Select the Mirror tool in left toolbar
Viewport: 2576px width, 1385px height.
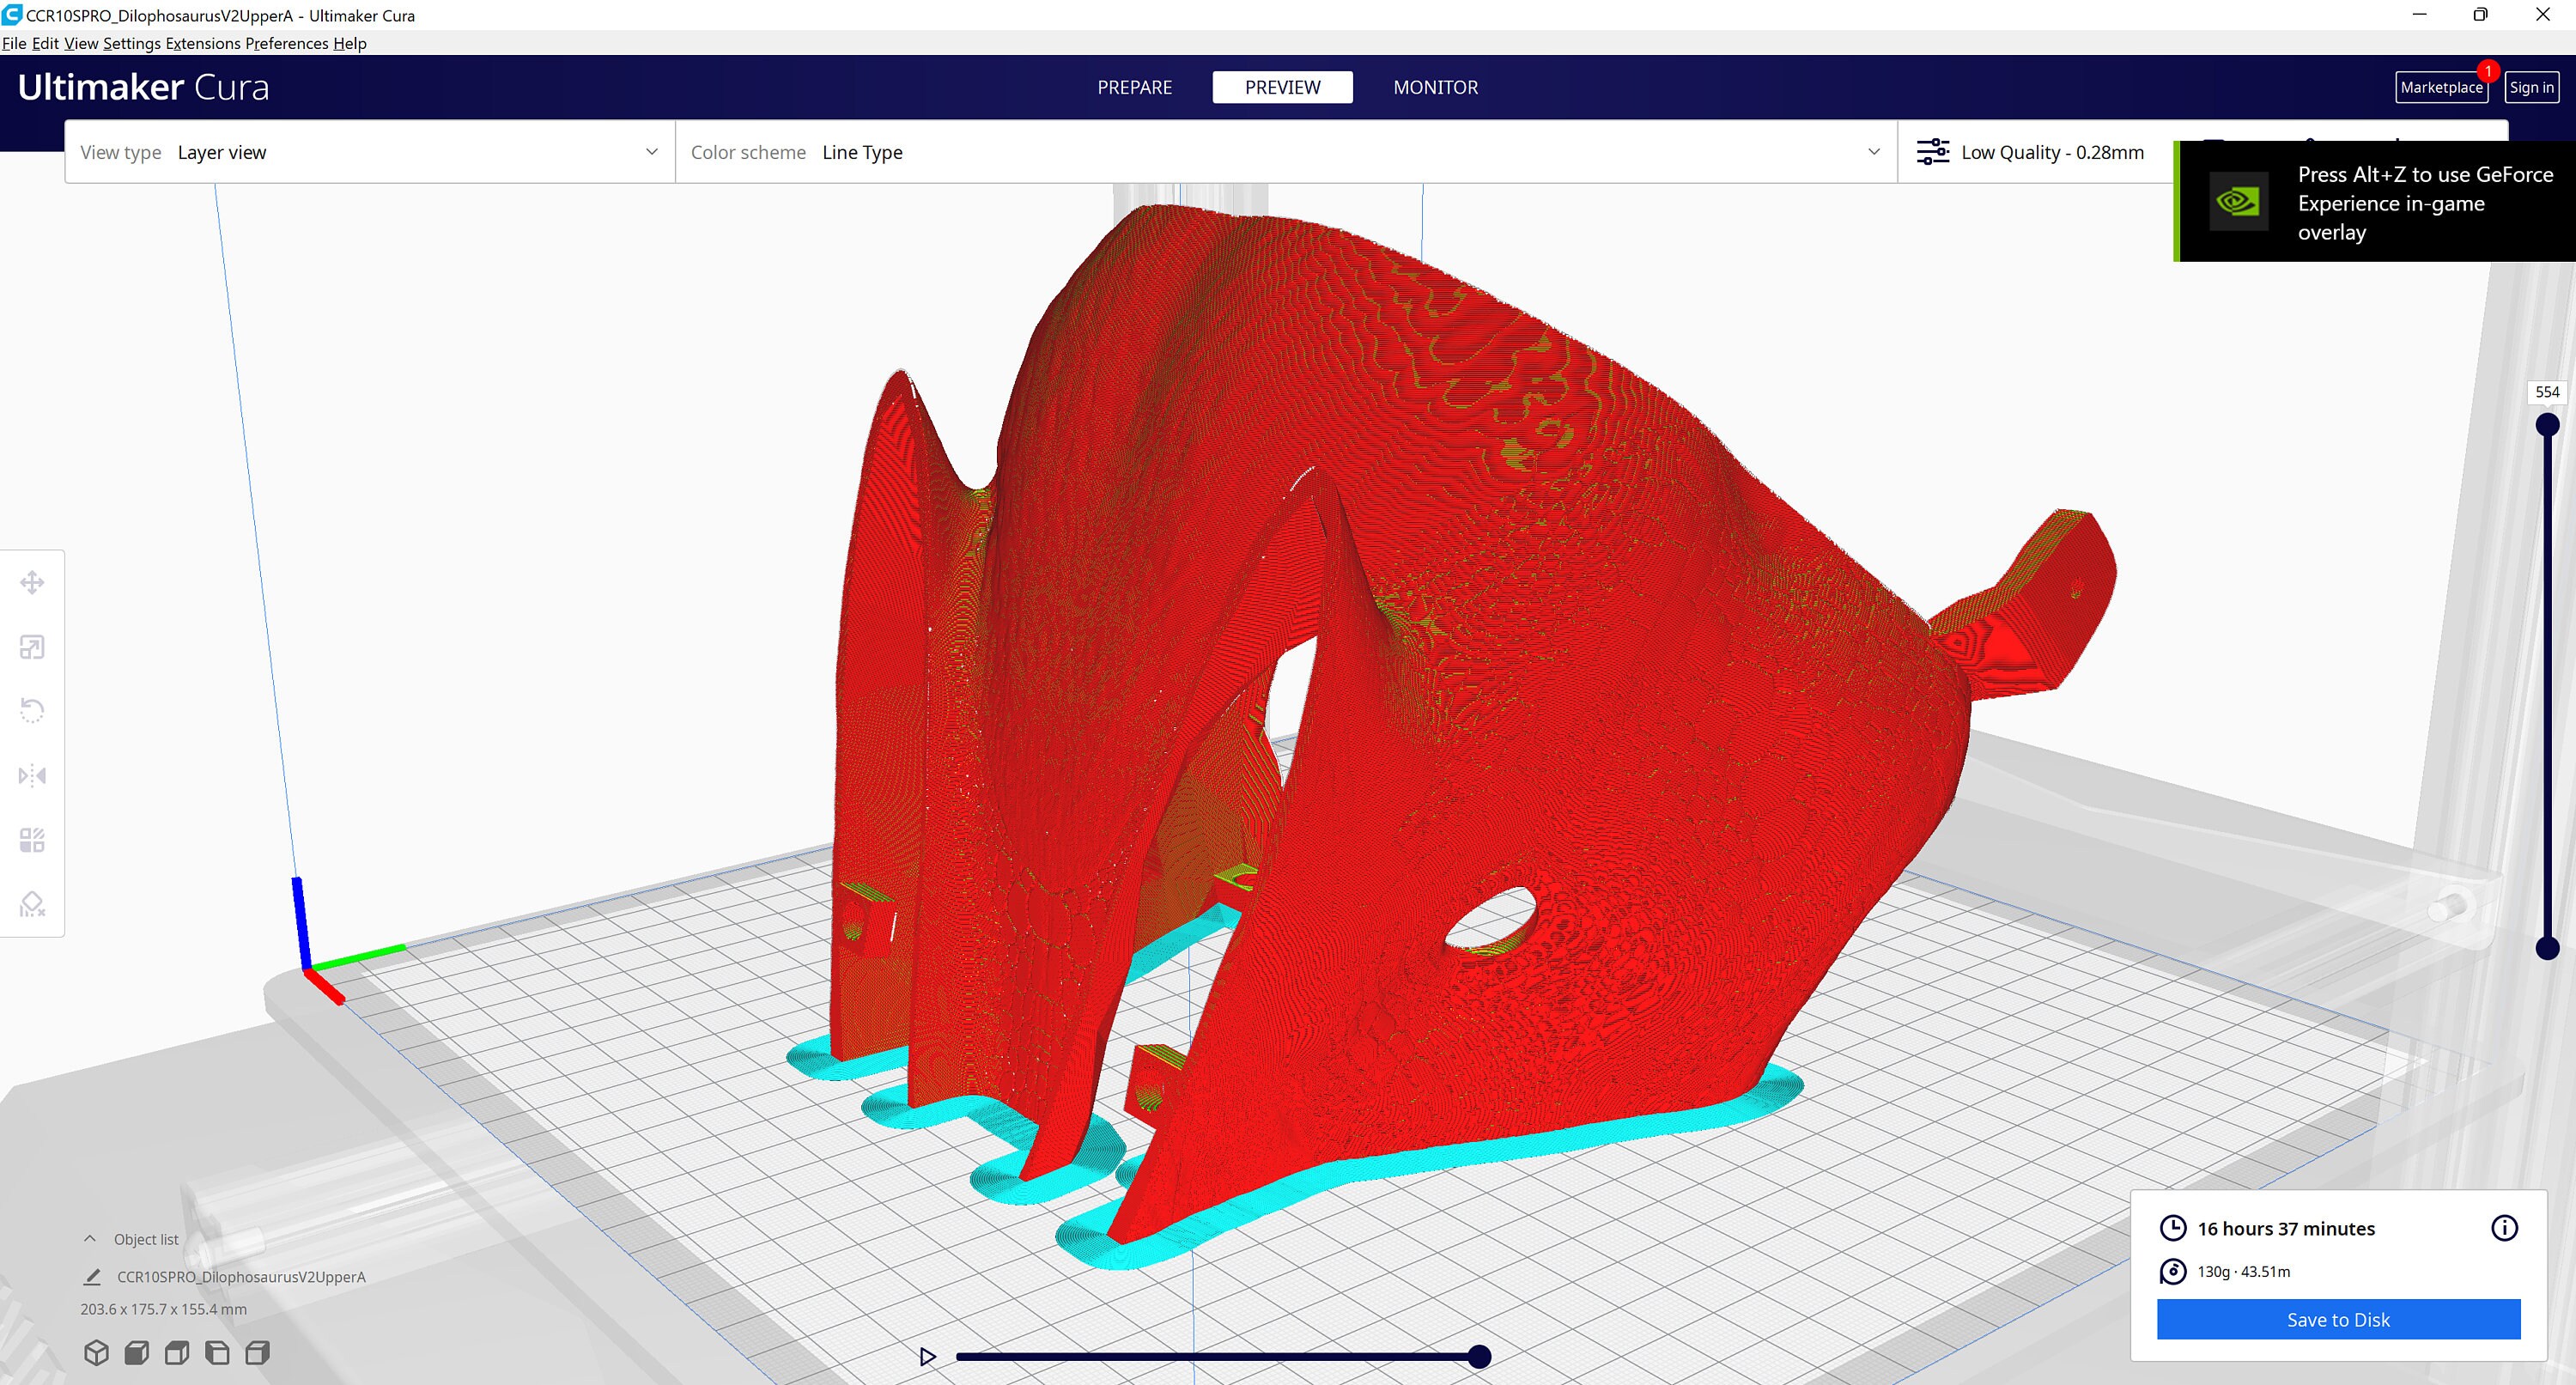coord(32,775)
